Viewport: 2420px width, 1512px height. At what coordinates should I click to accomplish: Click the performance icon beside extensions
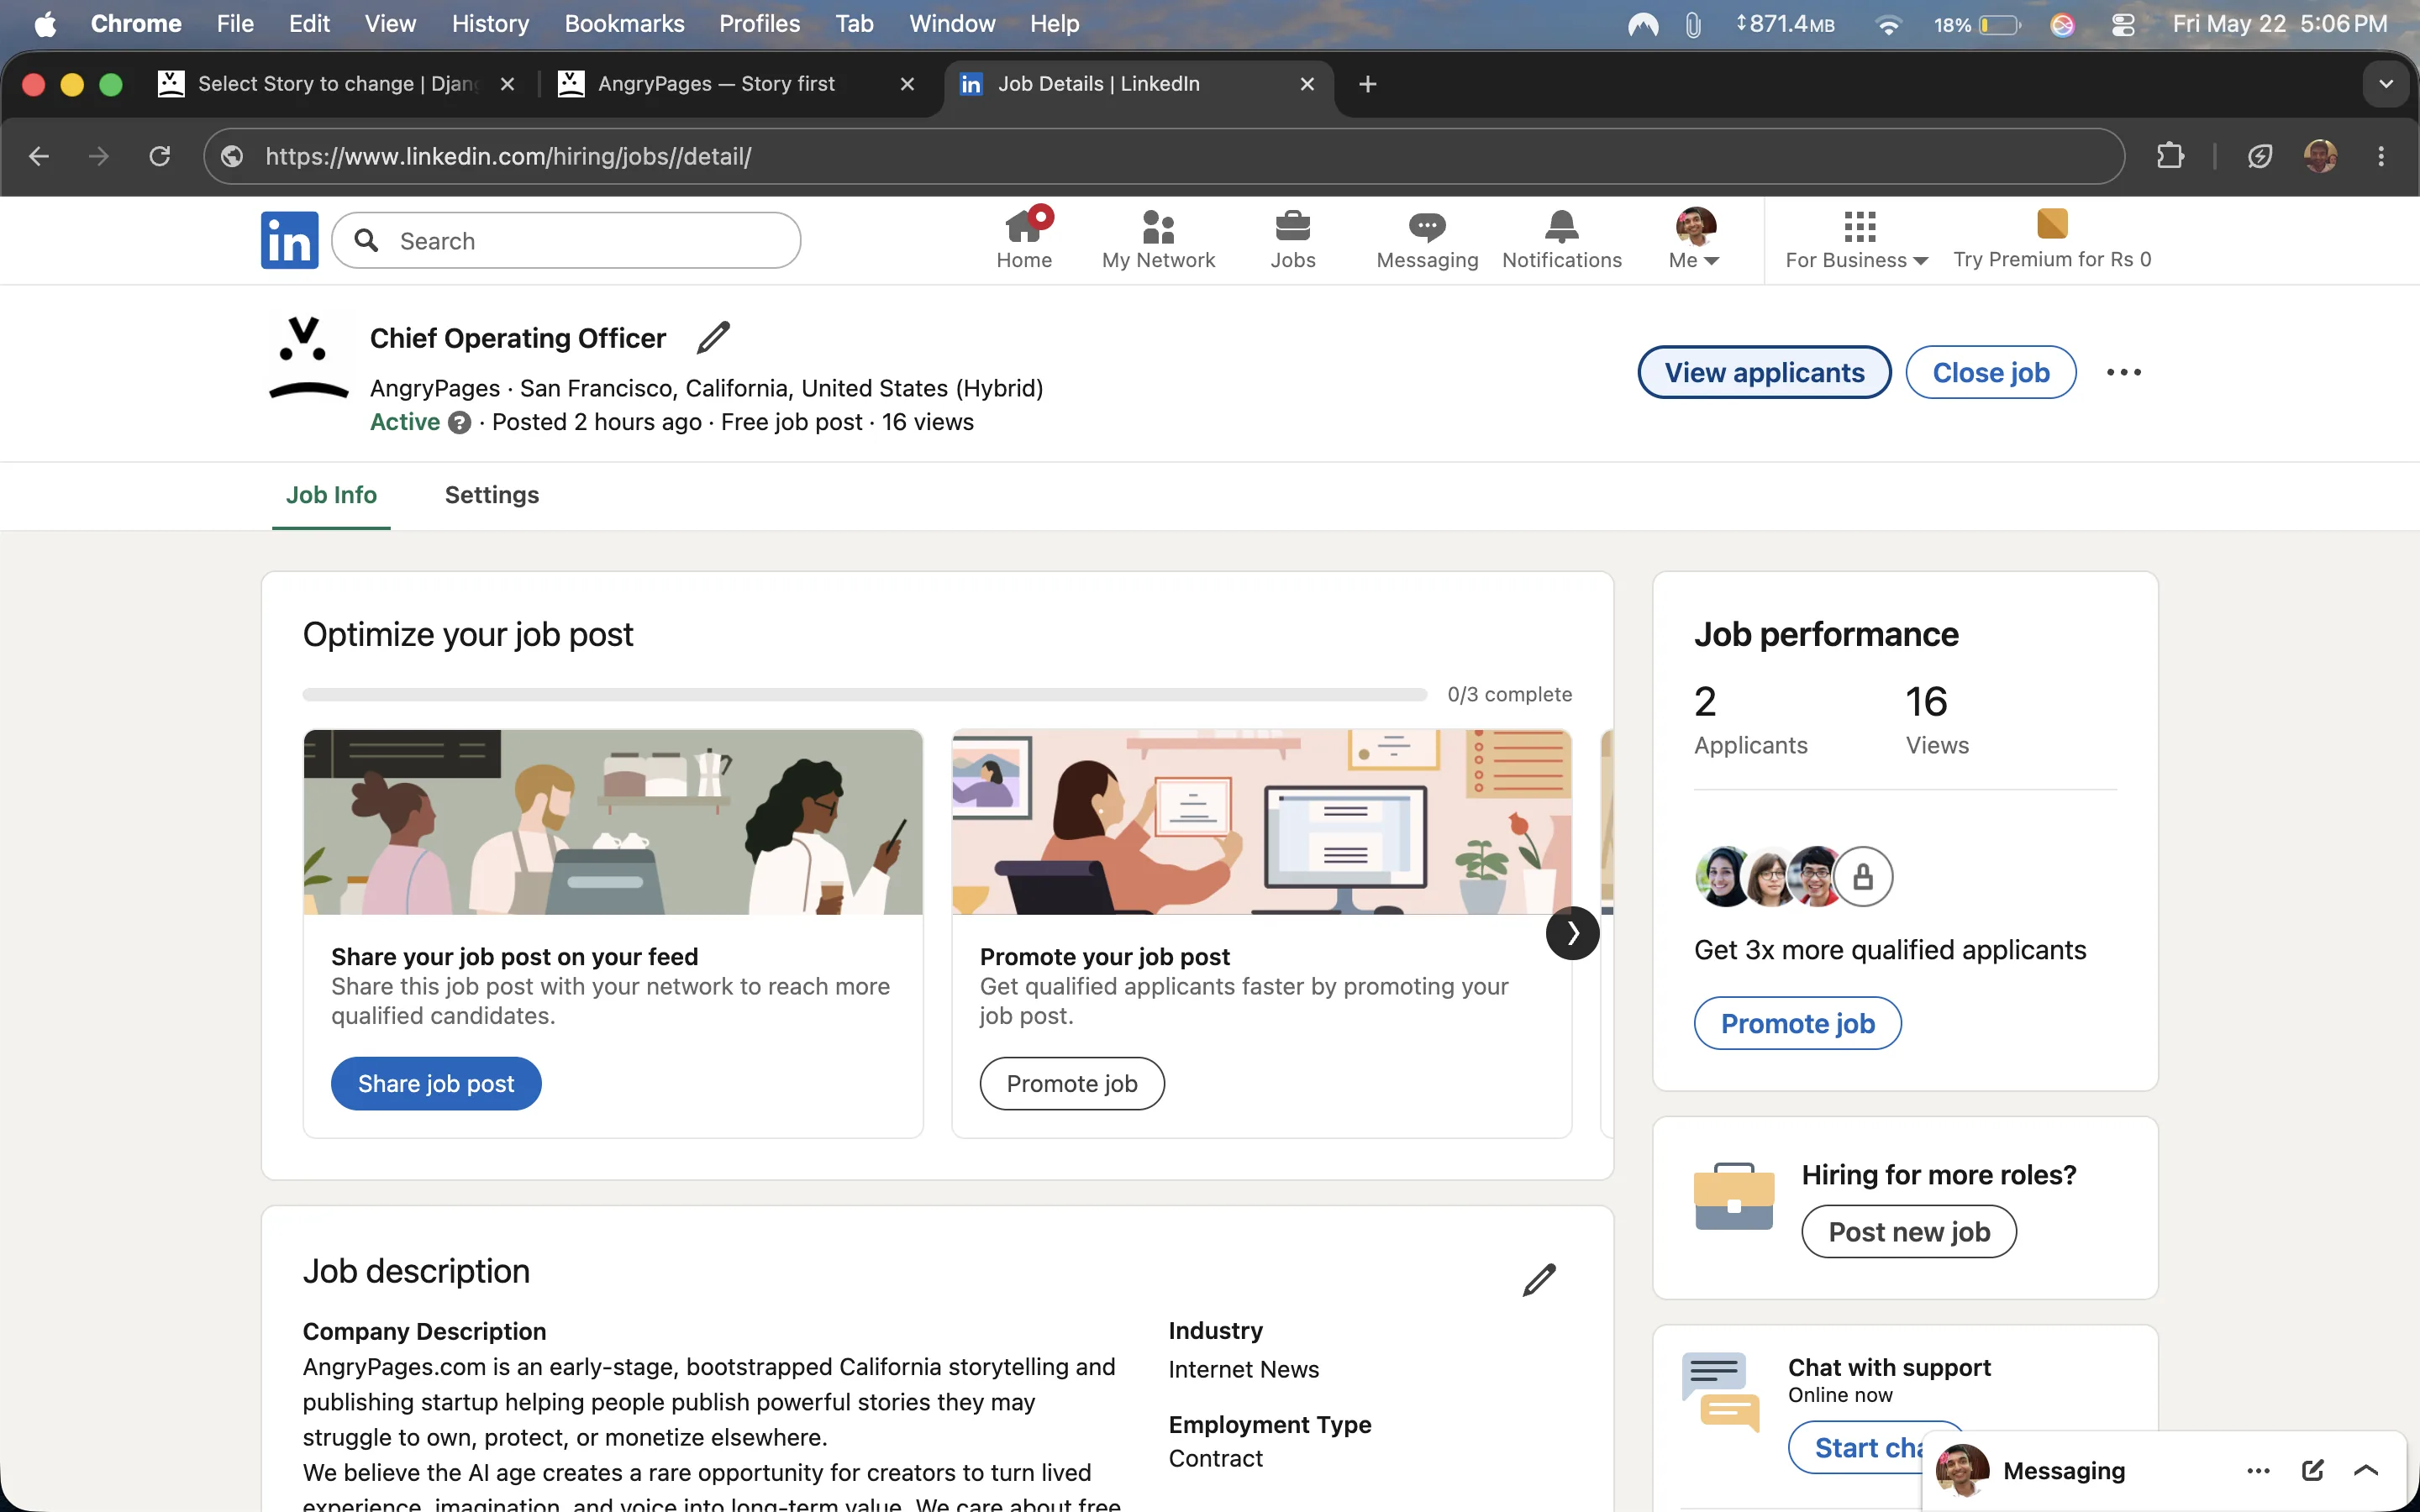click(x=2260, y=156)
